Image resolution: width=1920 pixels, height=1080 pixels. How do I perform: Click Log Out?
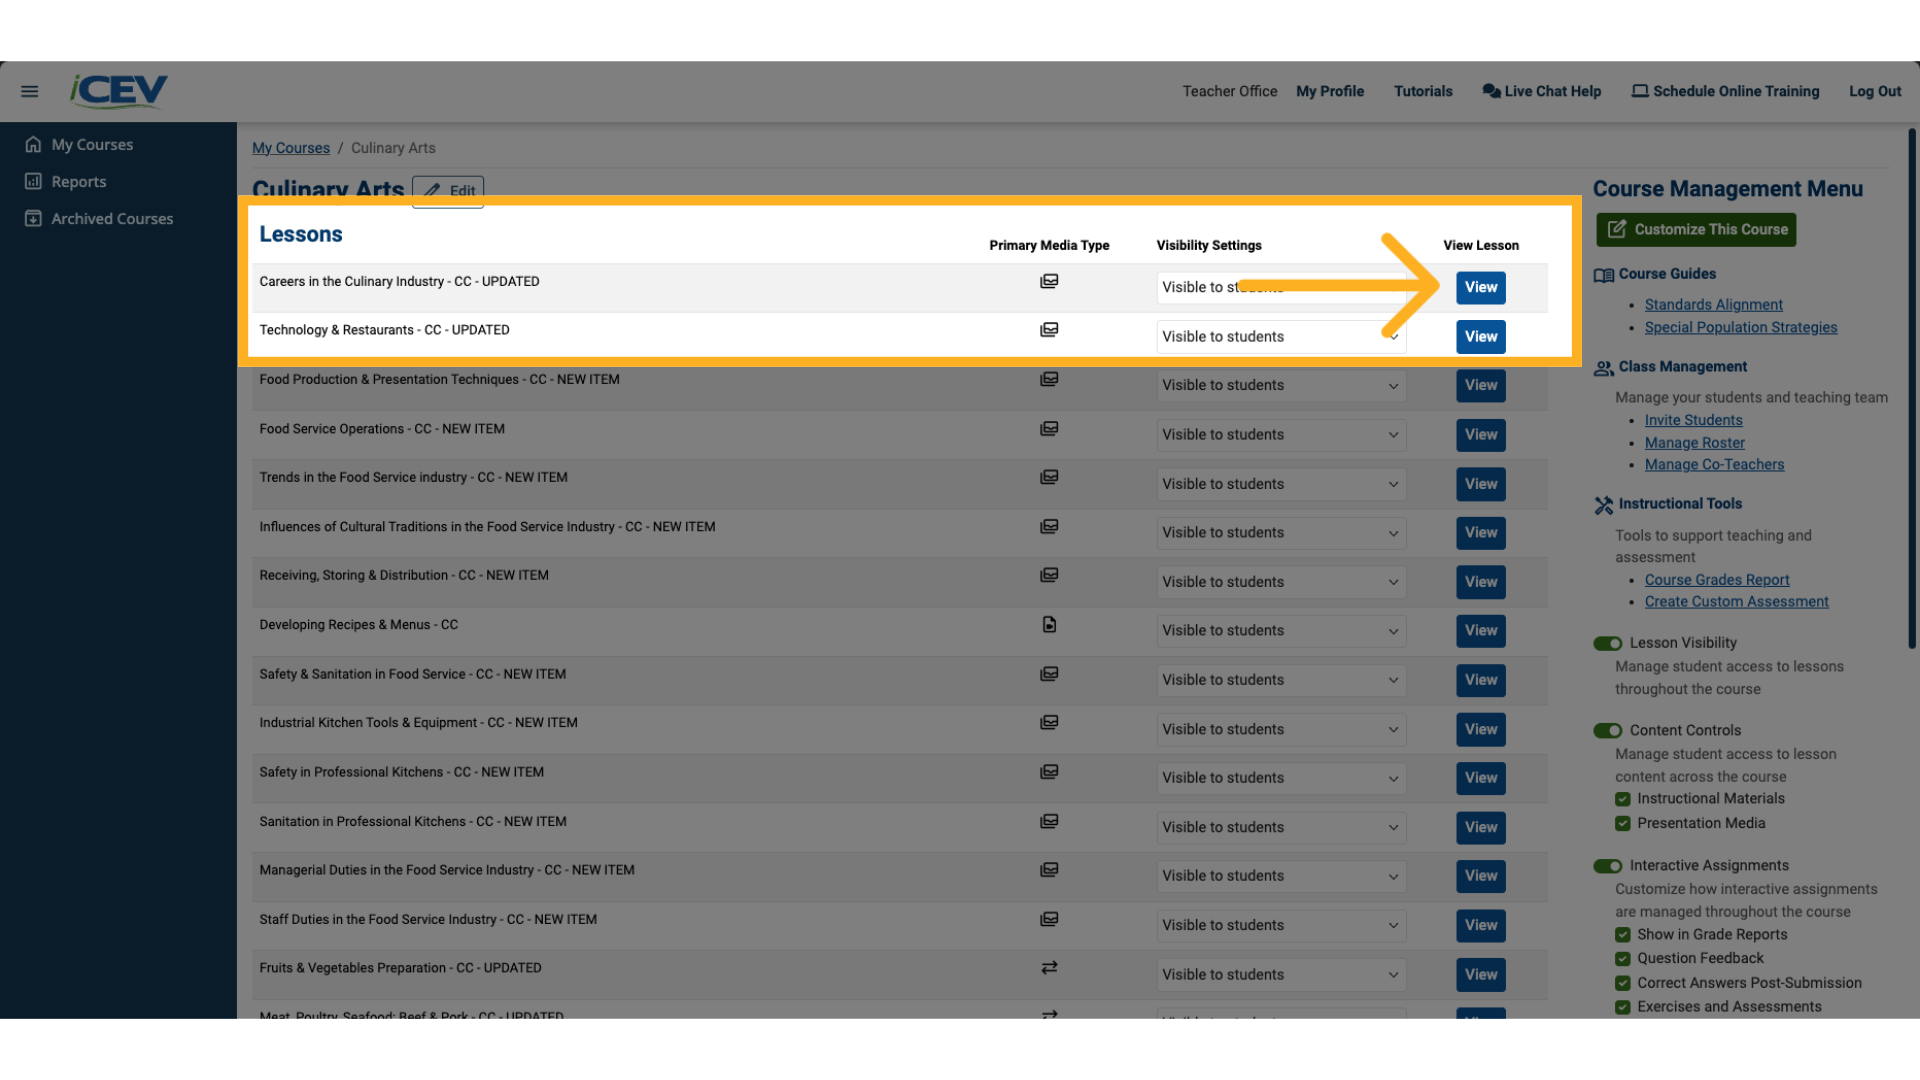[x=1875, y=91]
